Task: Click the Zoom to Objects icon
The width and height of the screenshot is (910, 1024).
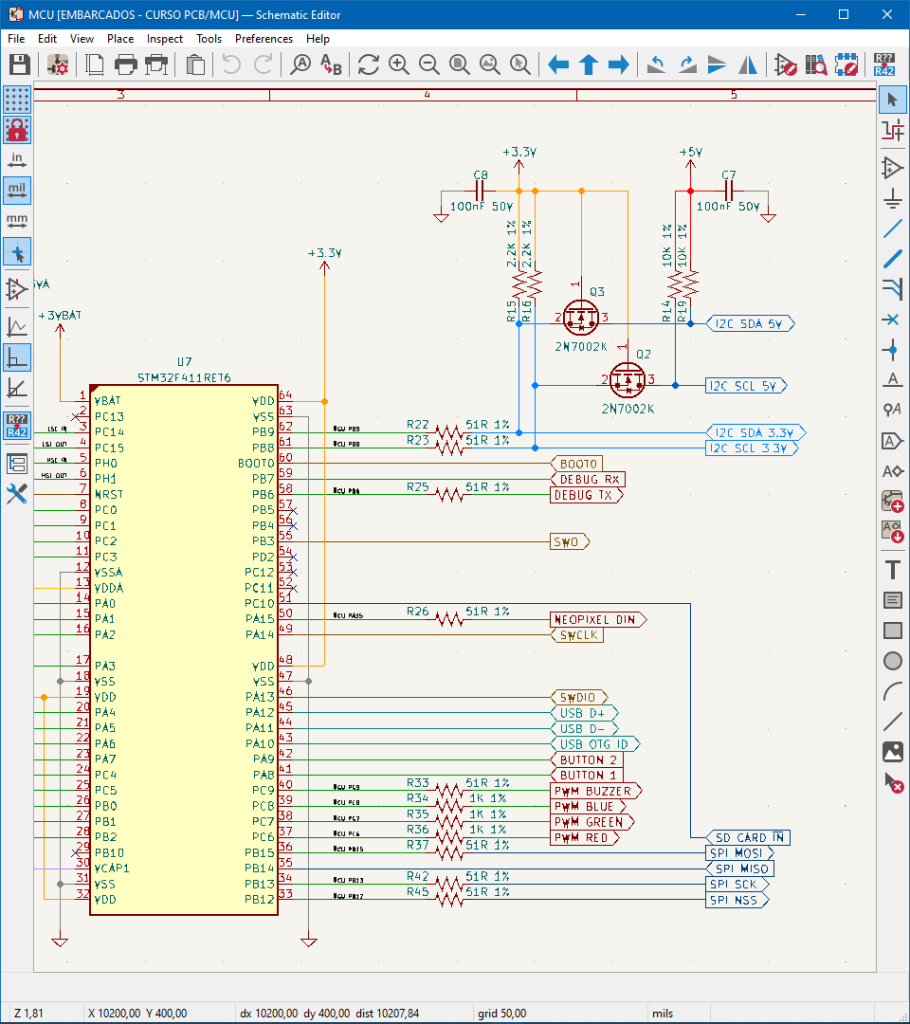Action: 489,65
